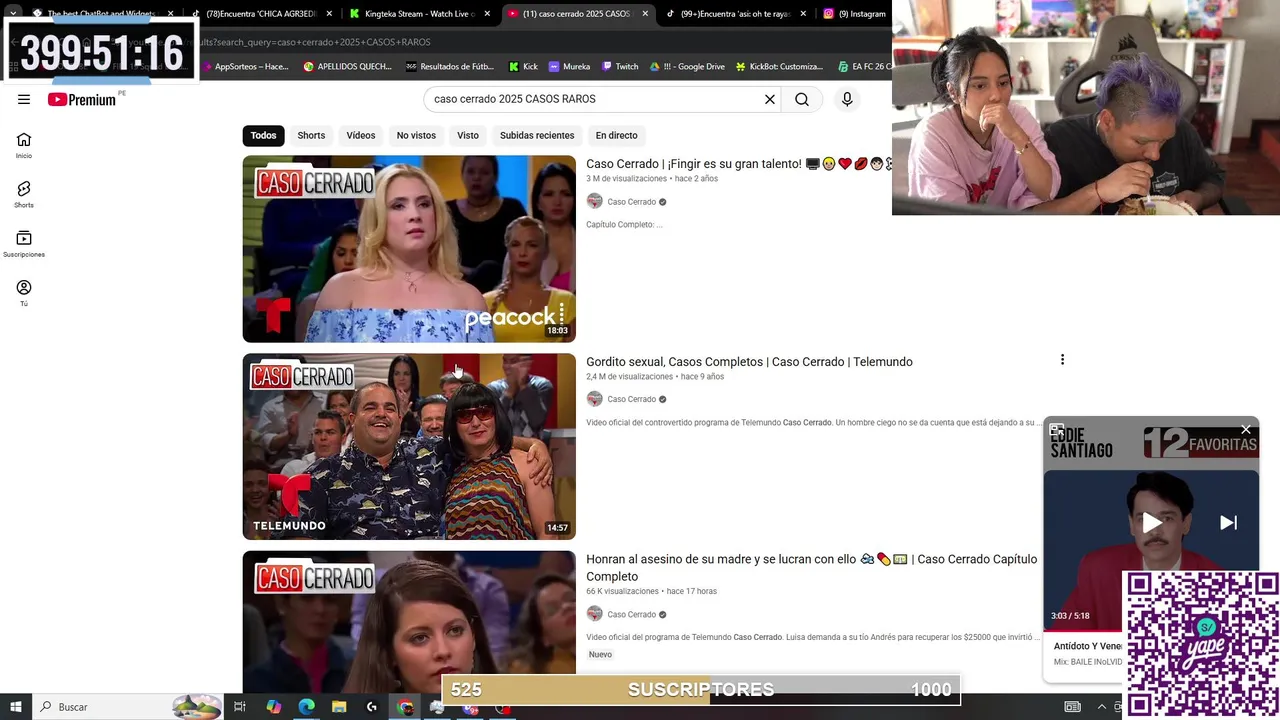Open the YouTube hamburger guide menu
Screen dimensions: 1280x720
(24, 99)
